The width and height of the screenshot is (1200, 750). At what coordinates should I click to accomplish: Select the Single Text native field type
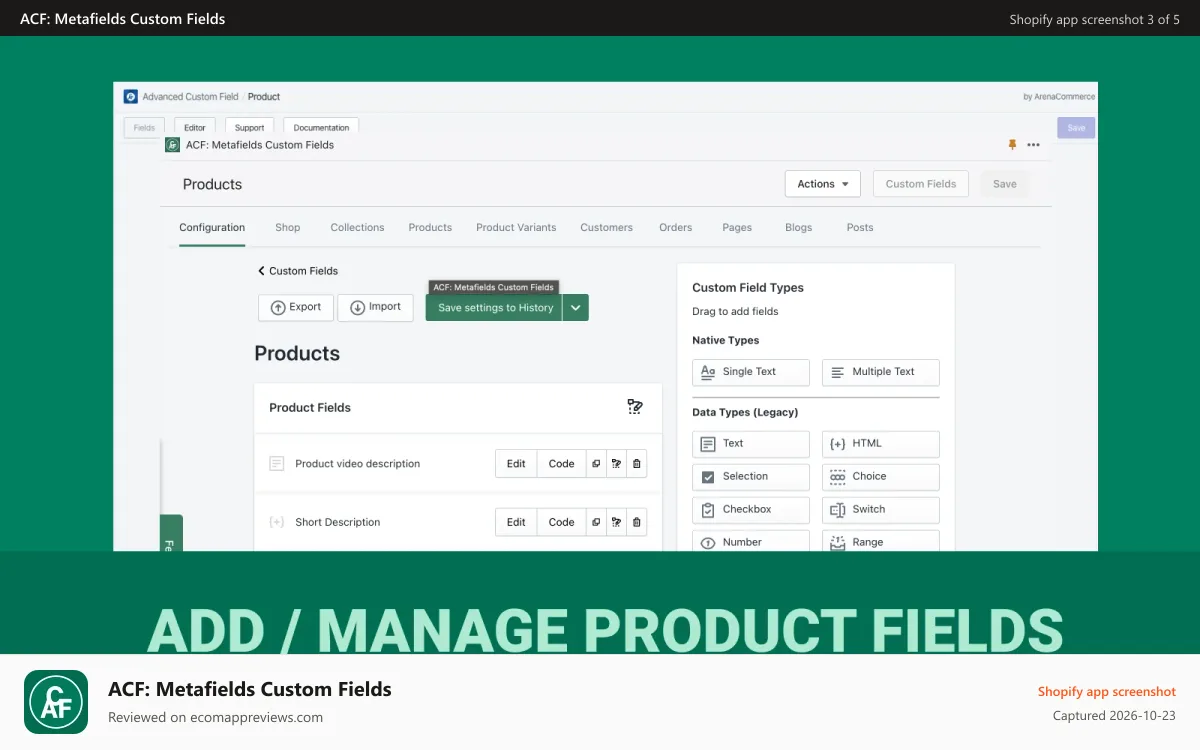click(x=751, y=372)
